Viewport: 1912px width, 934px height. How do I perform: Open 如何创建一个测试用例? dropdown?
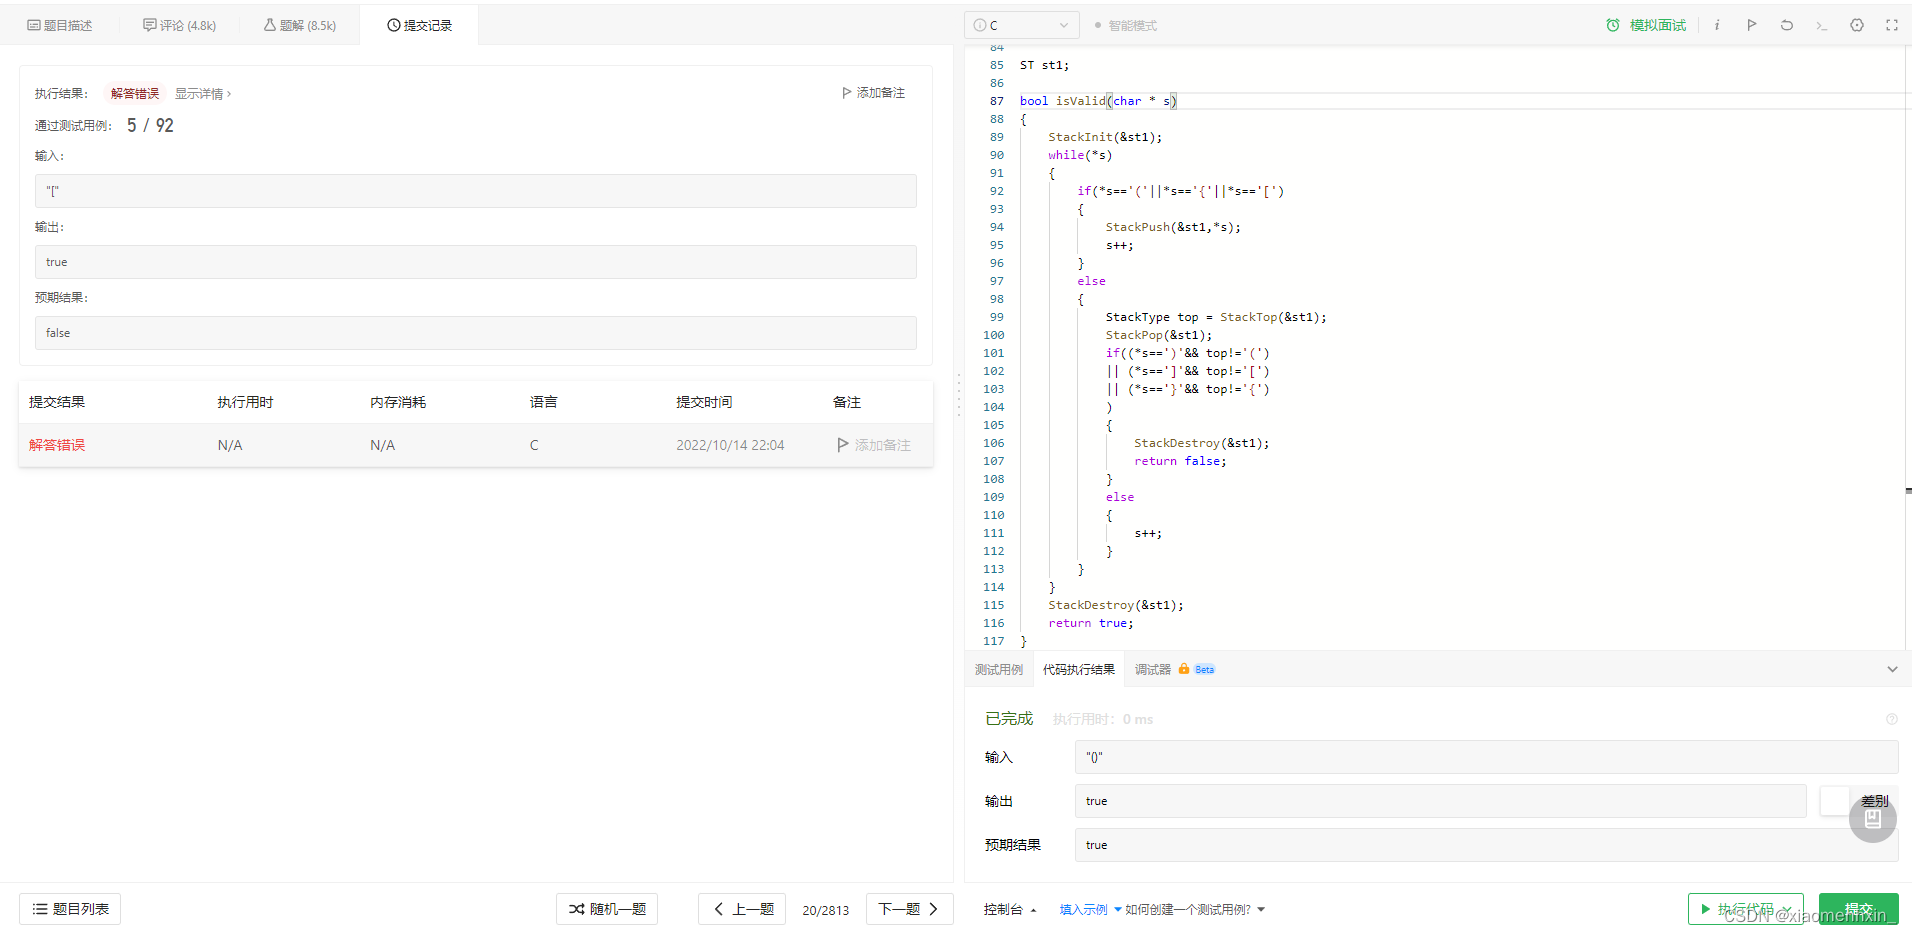click(x=1195, y=909)
